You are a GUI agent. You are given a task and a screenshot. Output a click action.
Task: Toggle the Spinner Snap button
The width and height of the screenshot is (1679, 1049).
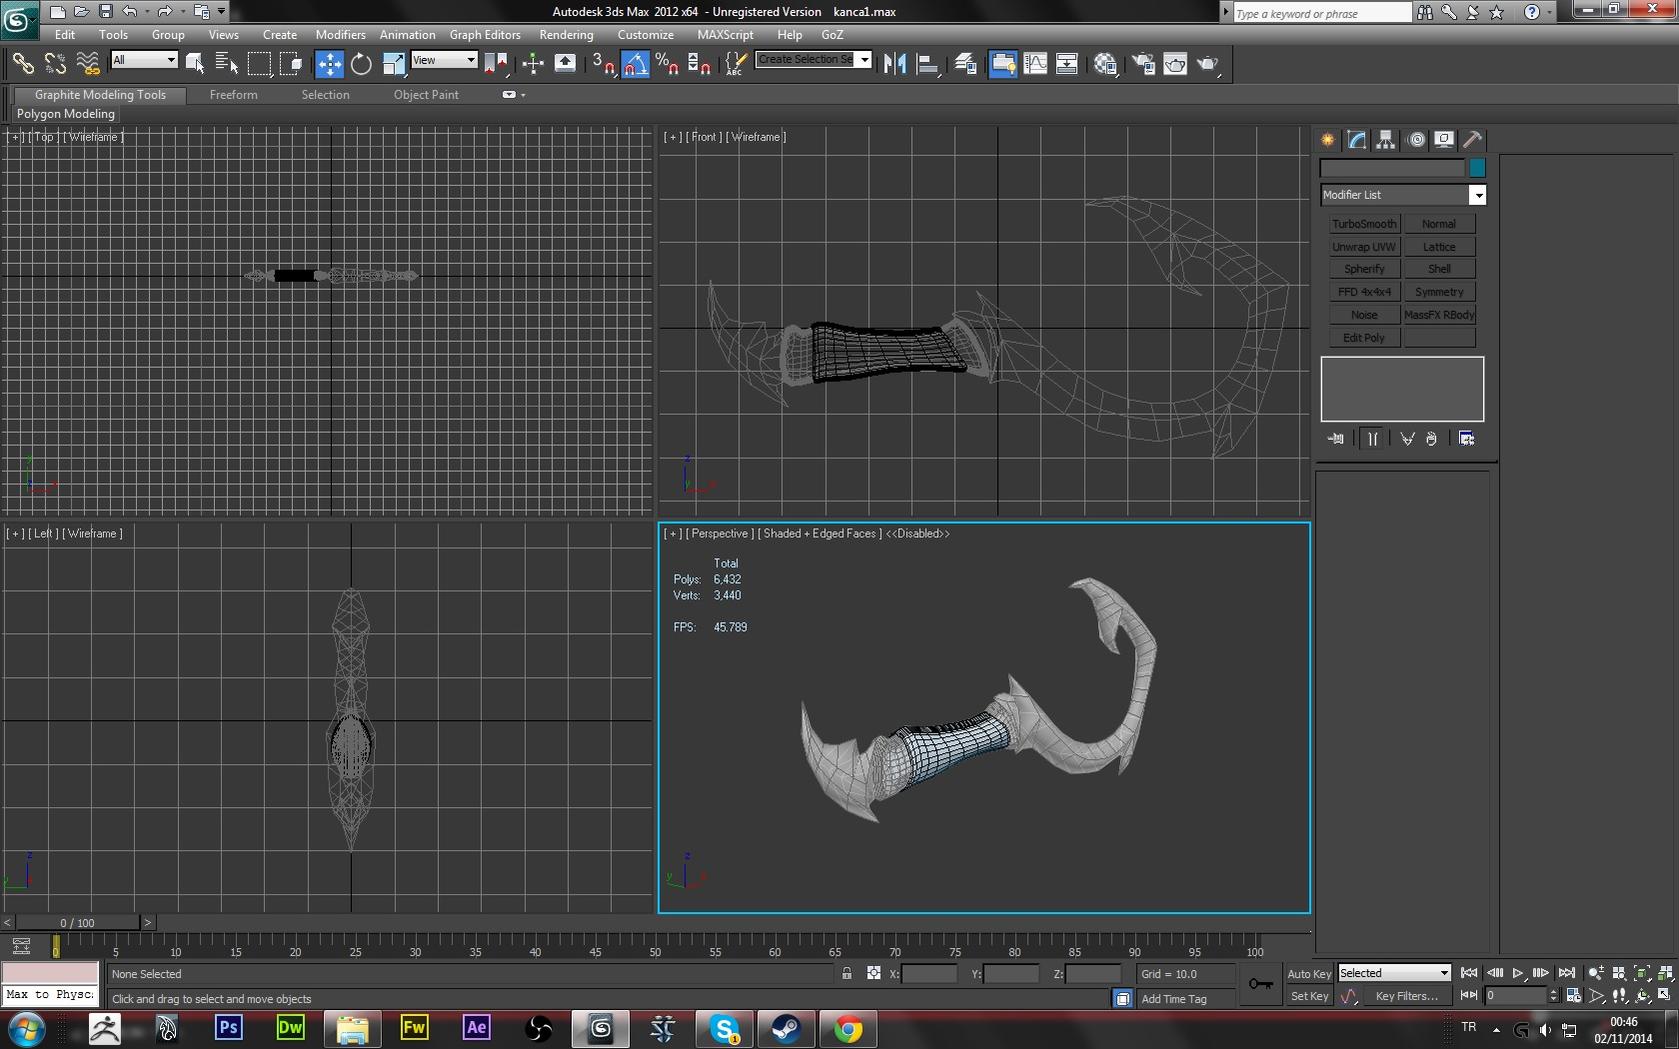pos(699,64)
